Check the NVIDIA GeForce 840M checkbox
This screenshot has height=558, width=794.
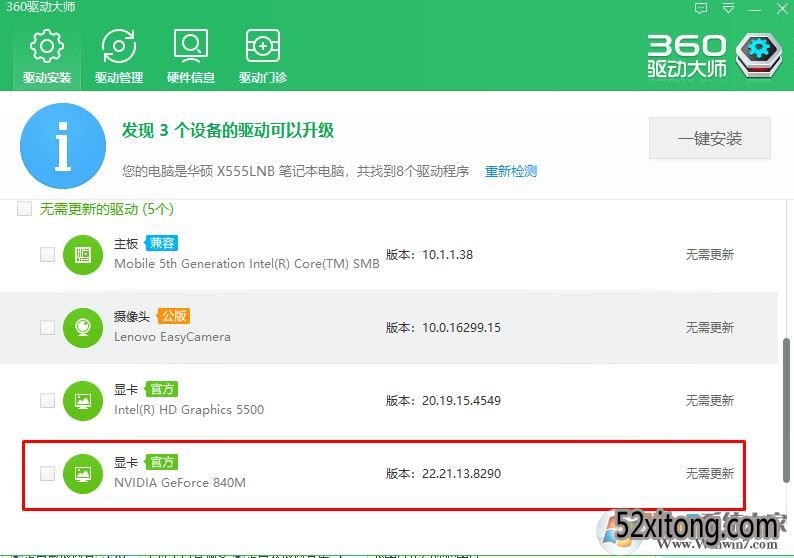tap(48, 473)
